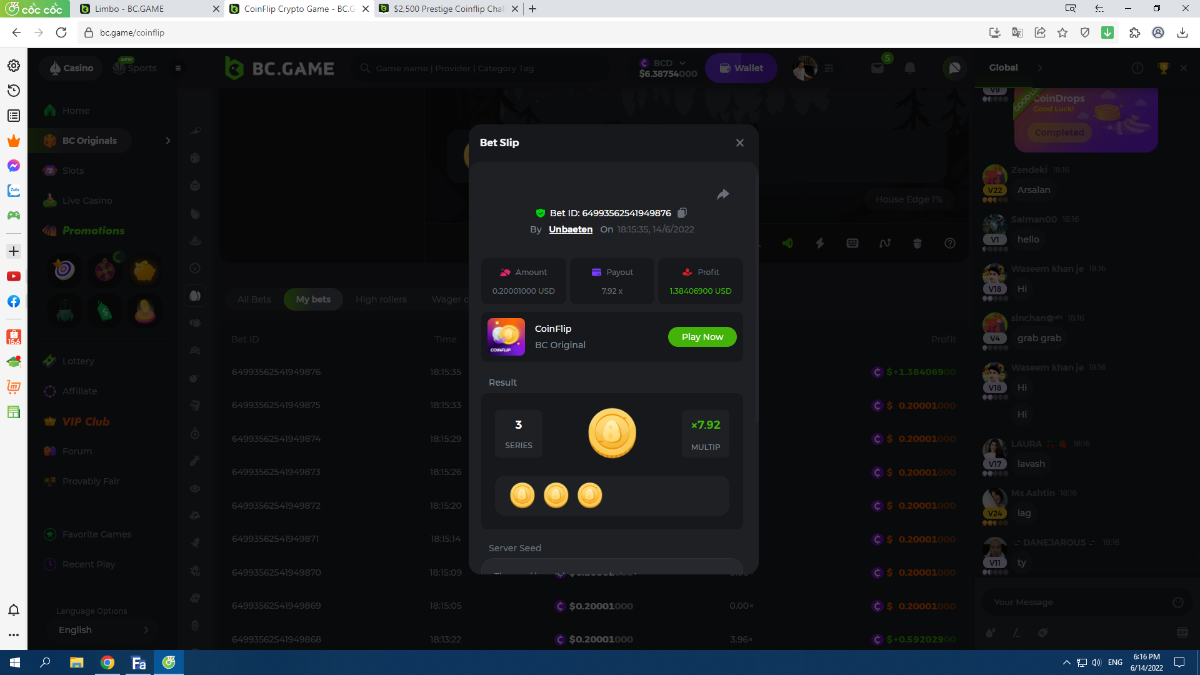The image size is (1200, 675).
Task: Open browser history from sidebar clock icon
Action: (14, 91)
